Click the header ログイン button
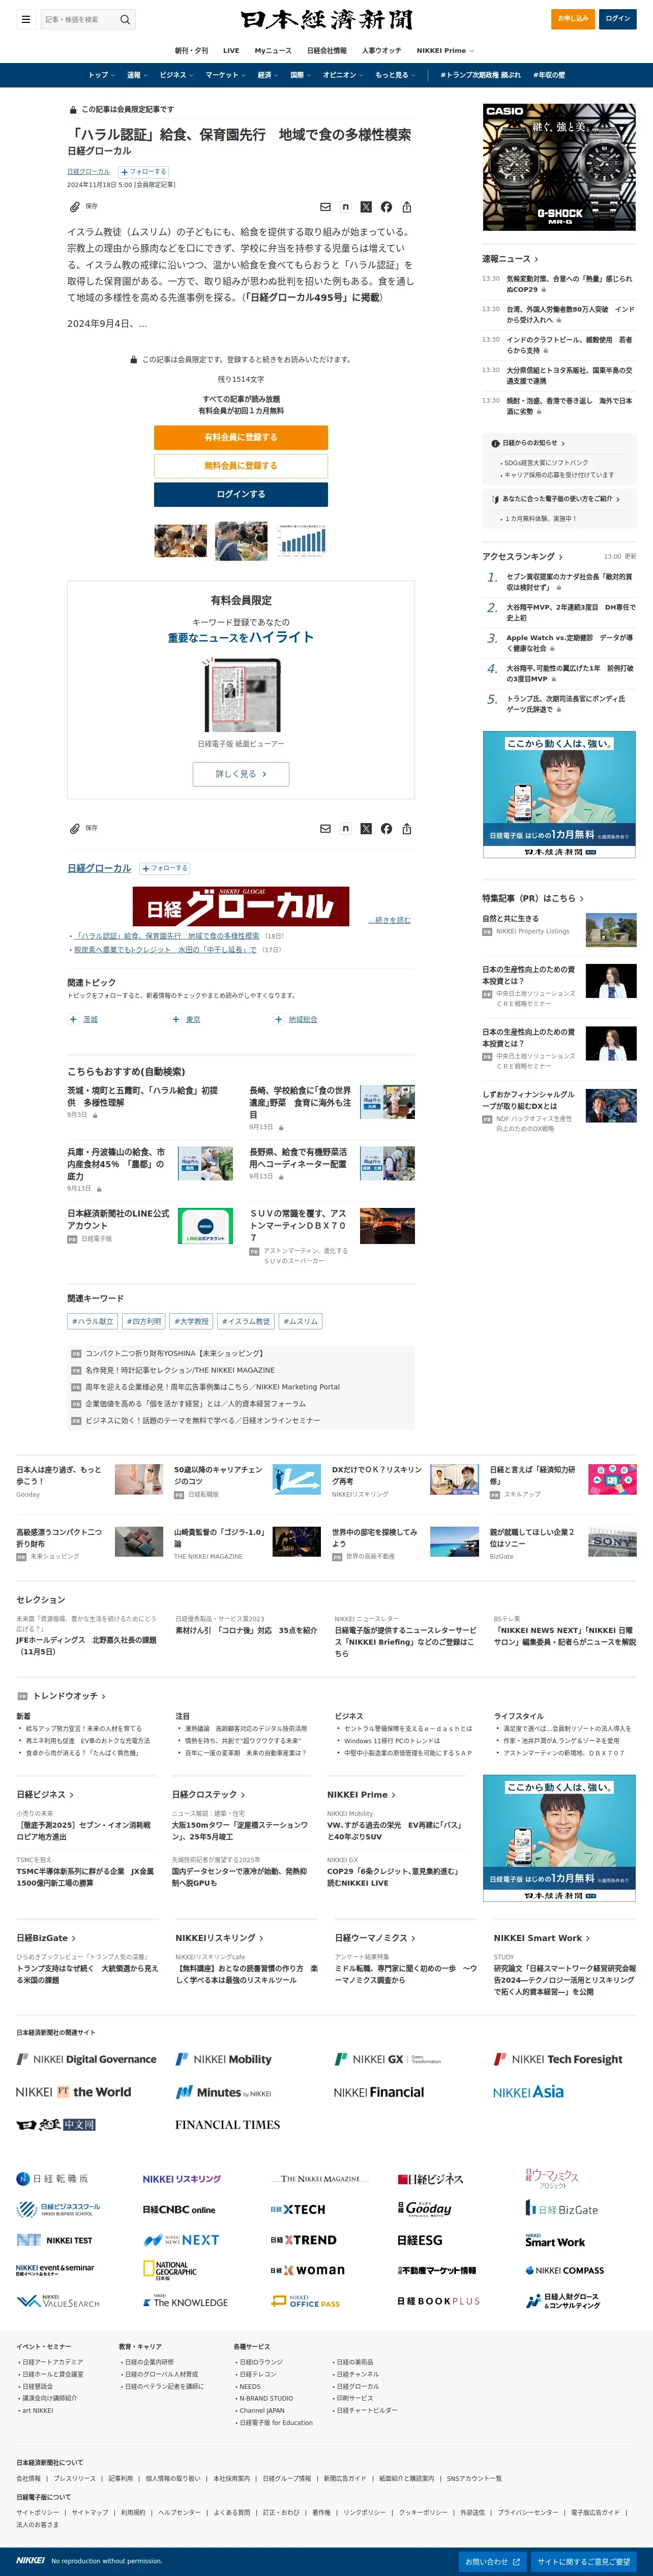Screen dimensions: 653x2576 tap(618, 19)
